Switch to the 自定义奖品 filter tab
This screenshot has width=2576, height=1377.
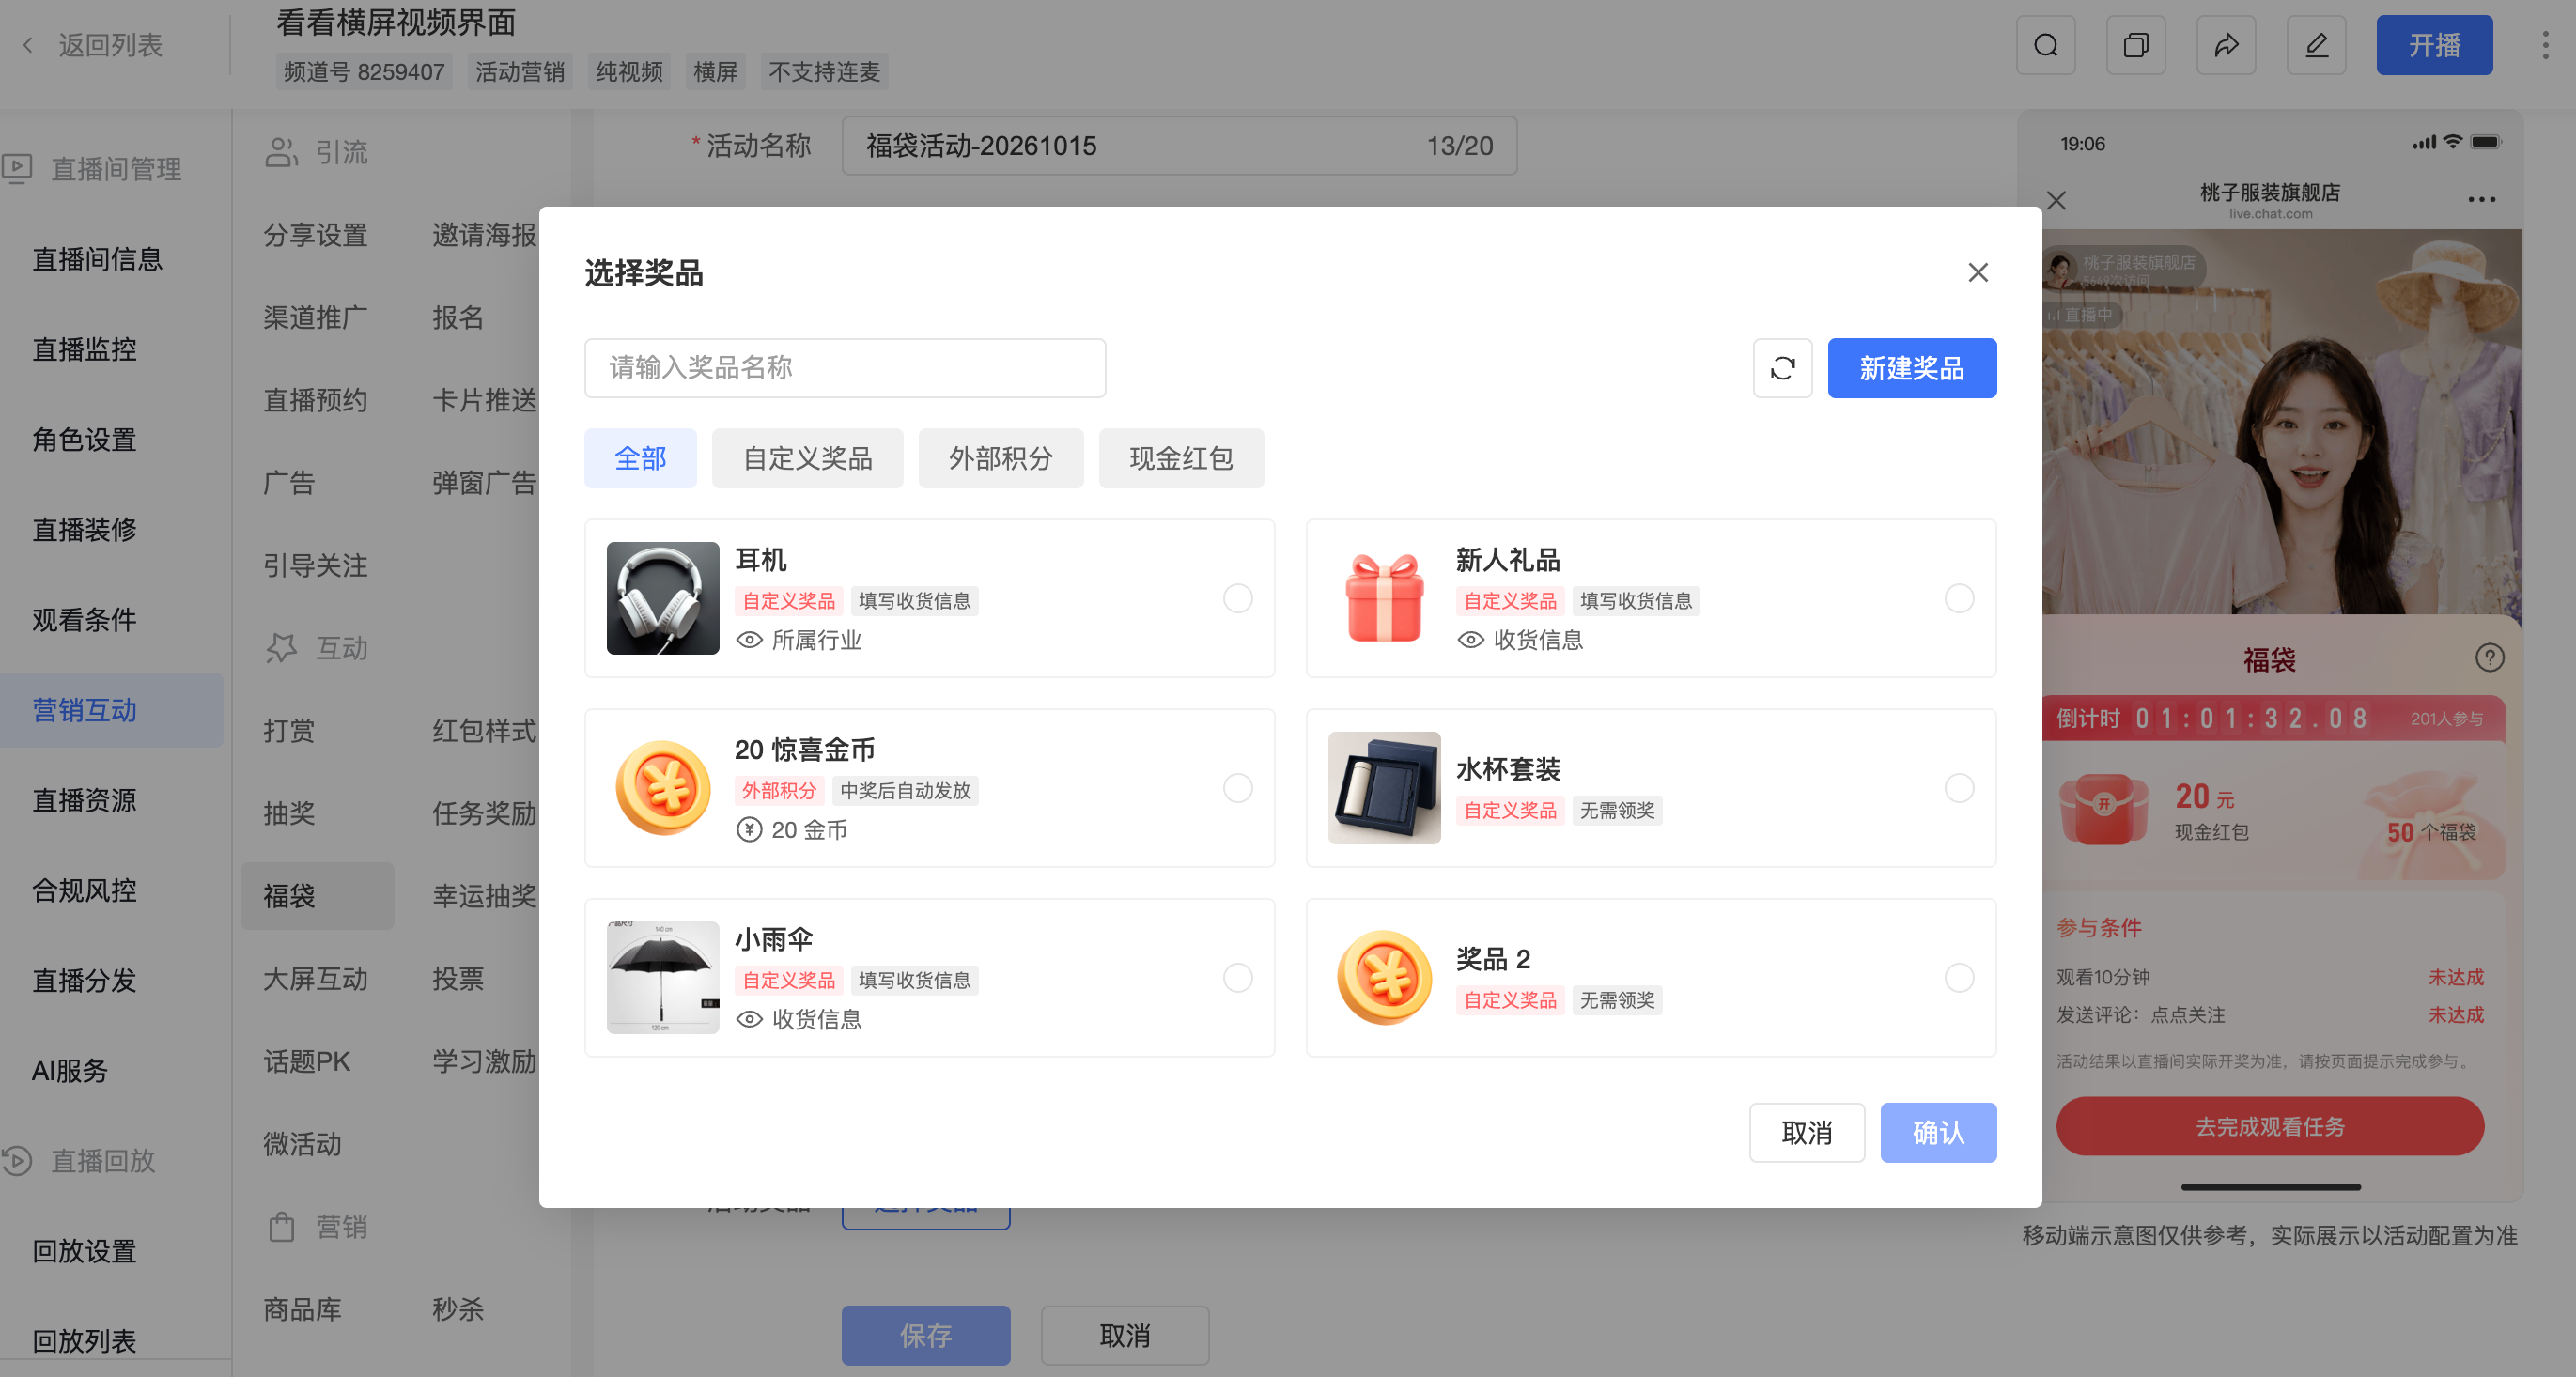(x=807, y=458)
